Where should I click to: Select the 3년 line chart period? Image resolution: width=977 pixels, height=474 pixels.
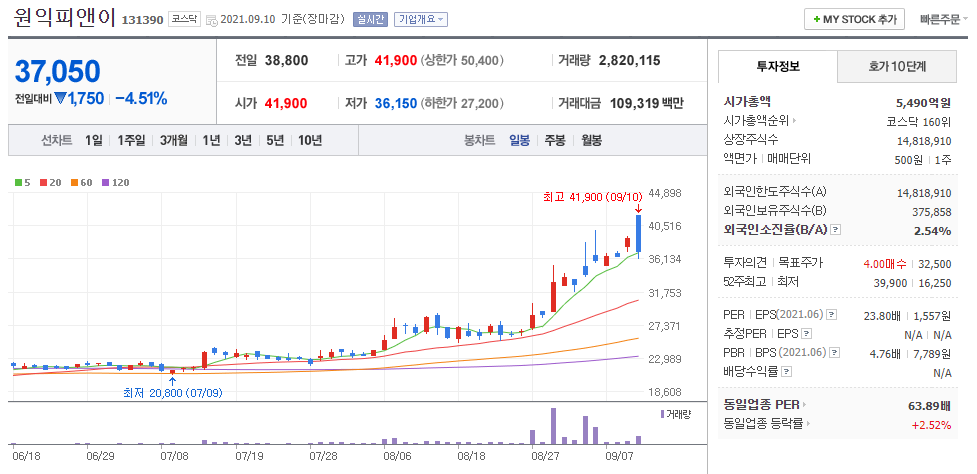click(243, 140)
